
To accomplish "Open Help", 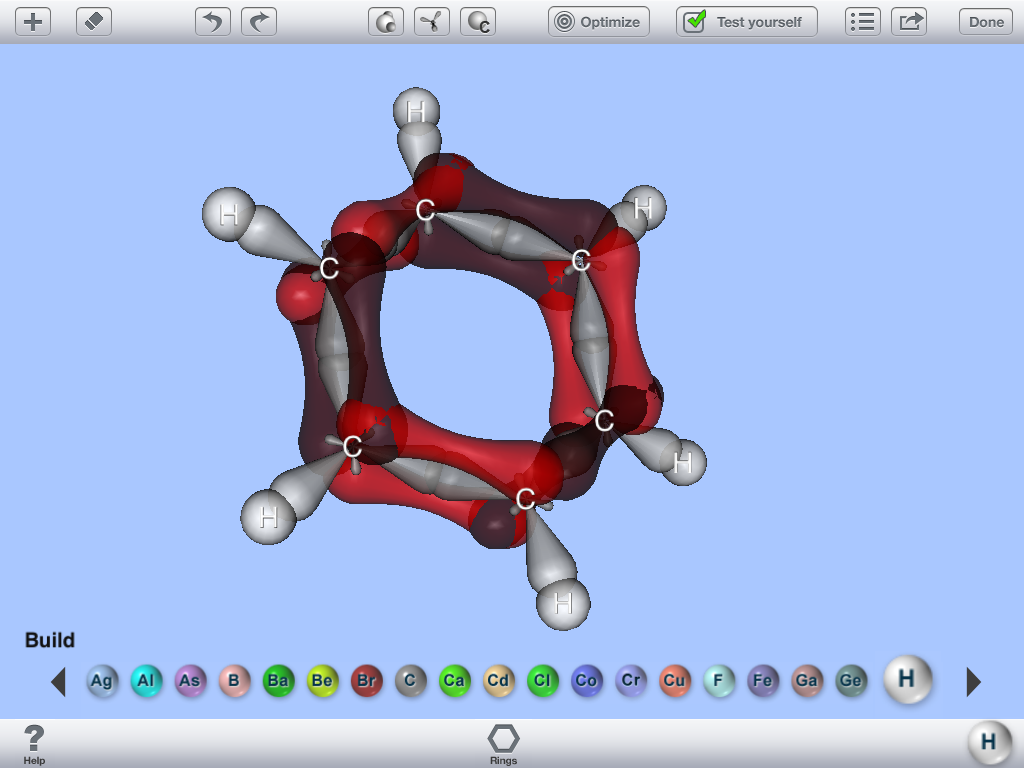I will [x=36, y=743].
